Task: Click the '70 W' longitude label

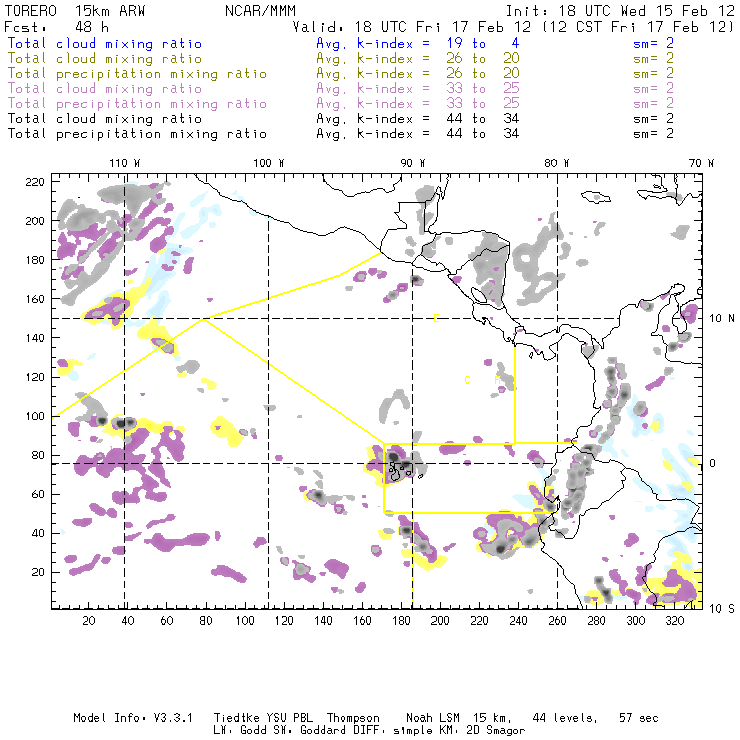Action: point(701,163)
